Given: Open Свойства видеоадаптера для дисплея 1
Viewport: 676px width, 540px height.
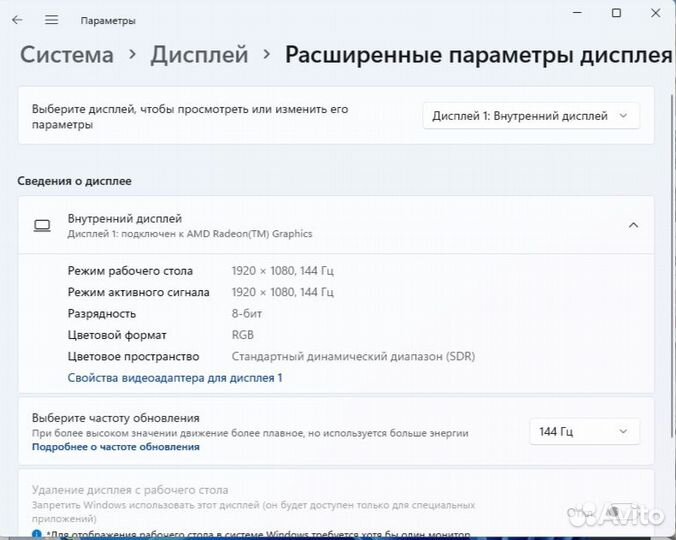Looking at the screenshot, I should pos(175,378).
